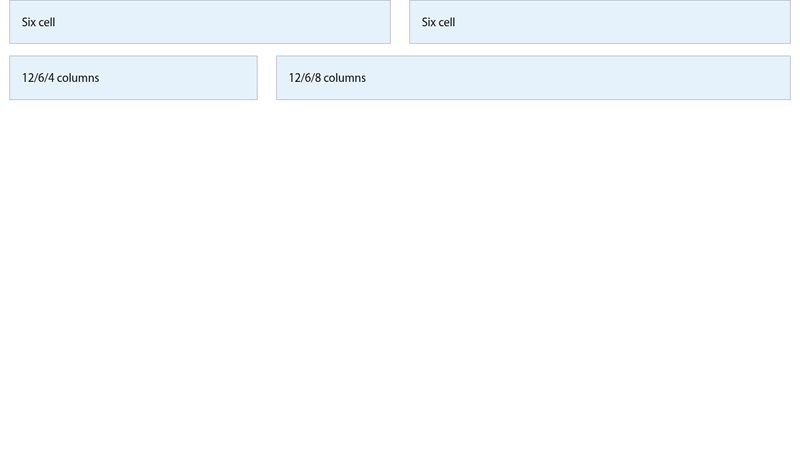The width and height of the screenshot is (800, 450).
Task: Click the center of the 12/6/8 columns cell
Action: click(x=533, y=78)
